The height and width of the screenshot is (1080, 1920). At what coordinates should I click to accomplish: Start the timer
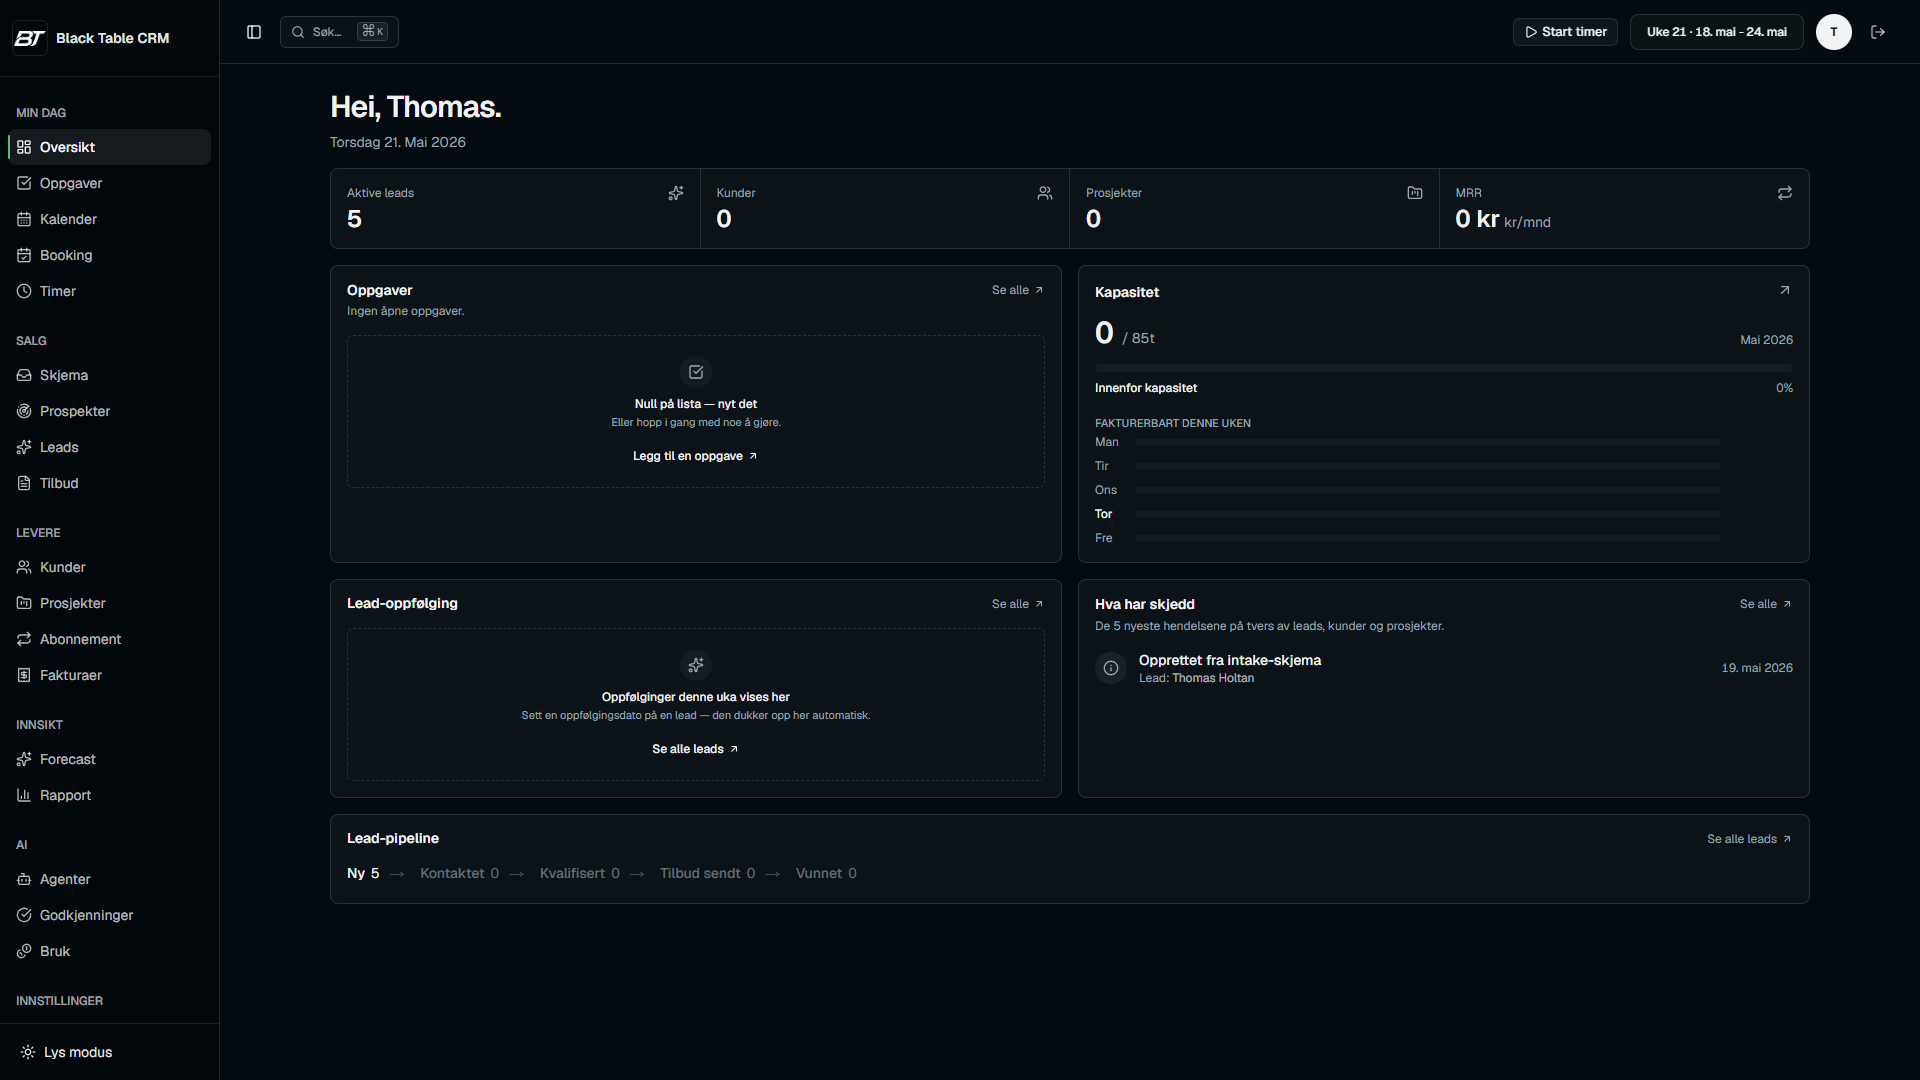point(1565,32)
